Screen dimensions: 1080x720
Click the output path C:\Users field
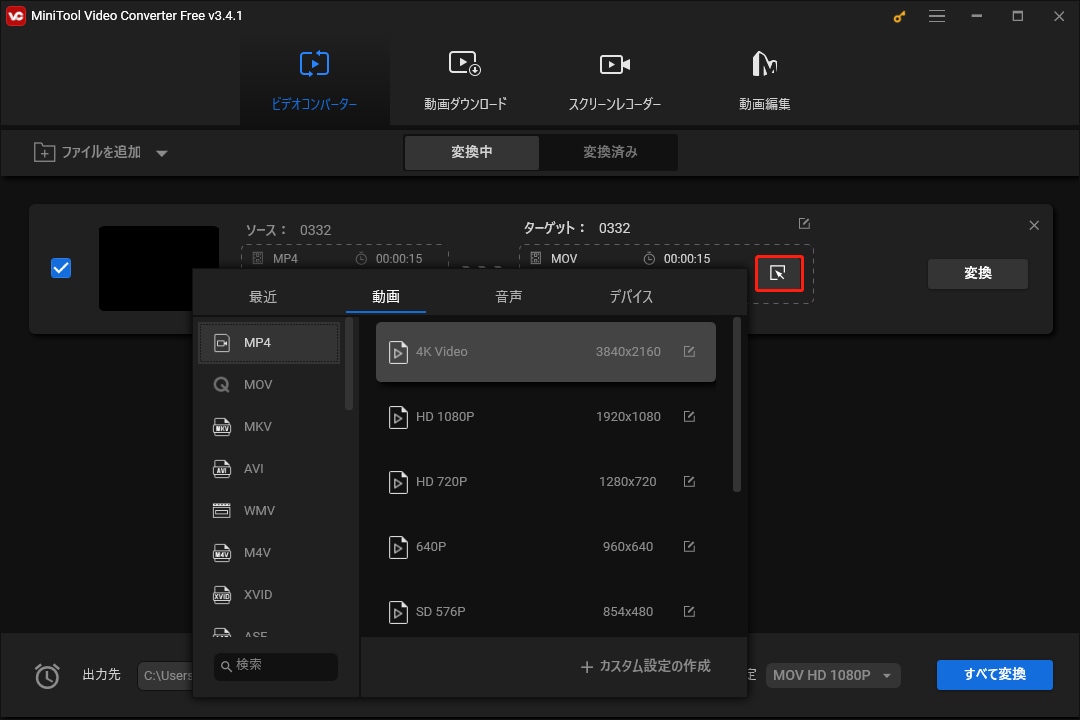pyautogui.click(x=167, y=675)
